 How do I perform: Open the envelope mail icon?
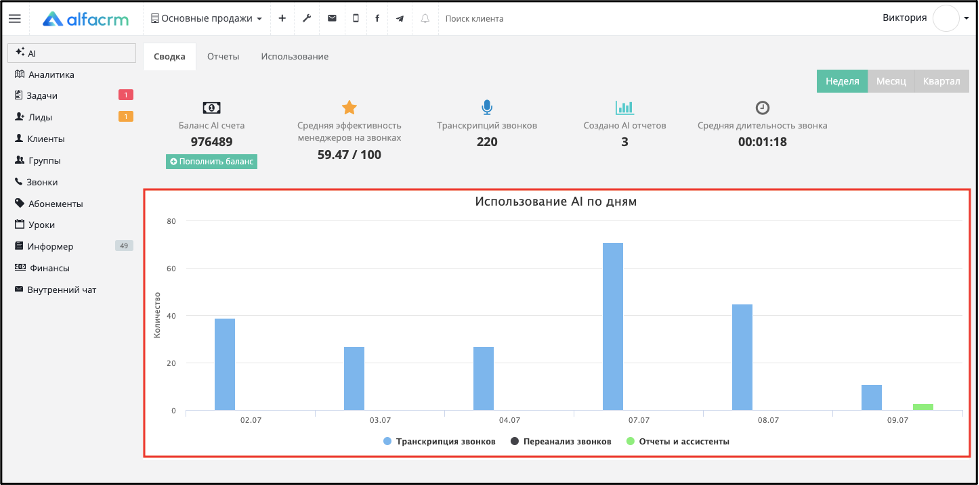click(332, 19)
